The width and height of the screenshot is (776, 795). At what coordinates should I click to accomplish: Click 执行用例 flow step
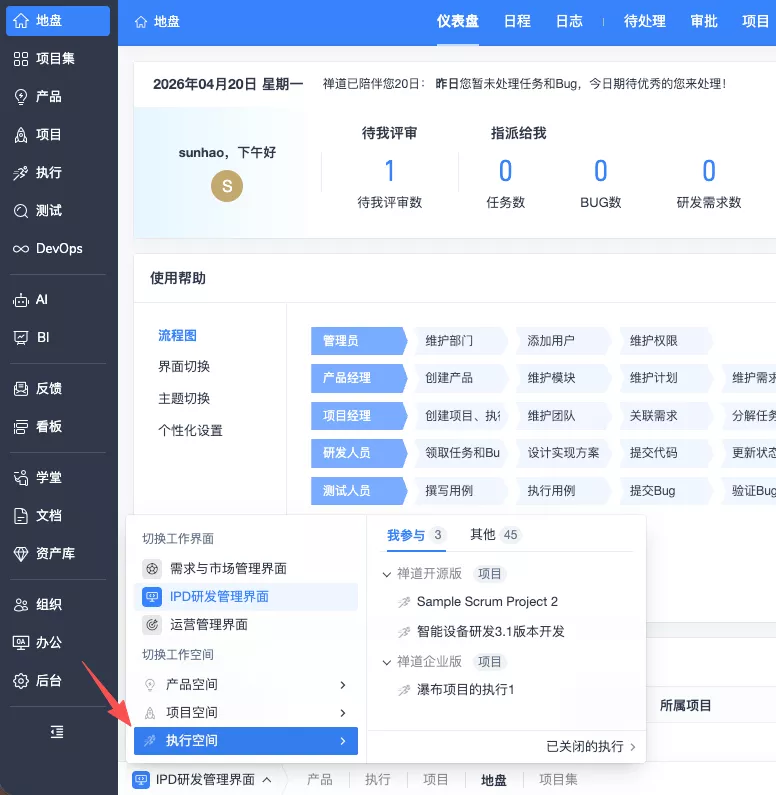pyautogui.click(x=563, y=491)
